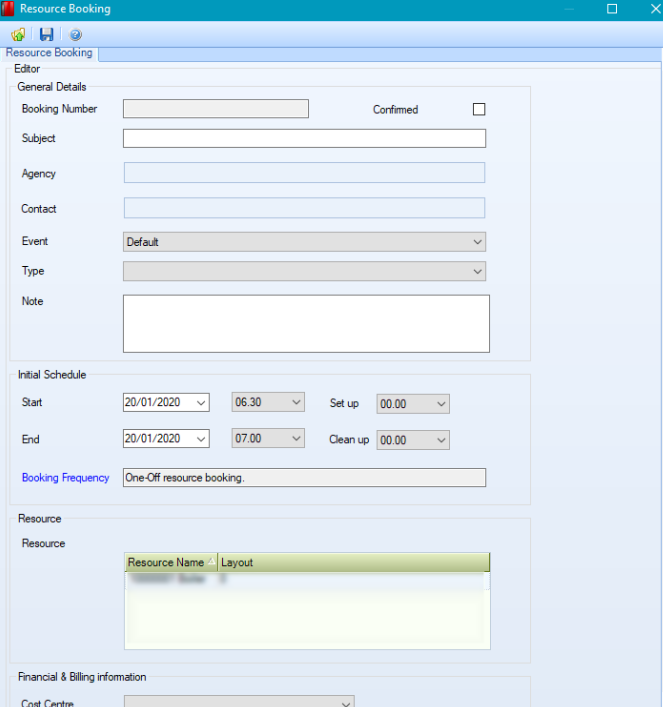This screenshot has width=663, height=707.
Task: Maximize the Resource Booking window
Action: 612,9
